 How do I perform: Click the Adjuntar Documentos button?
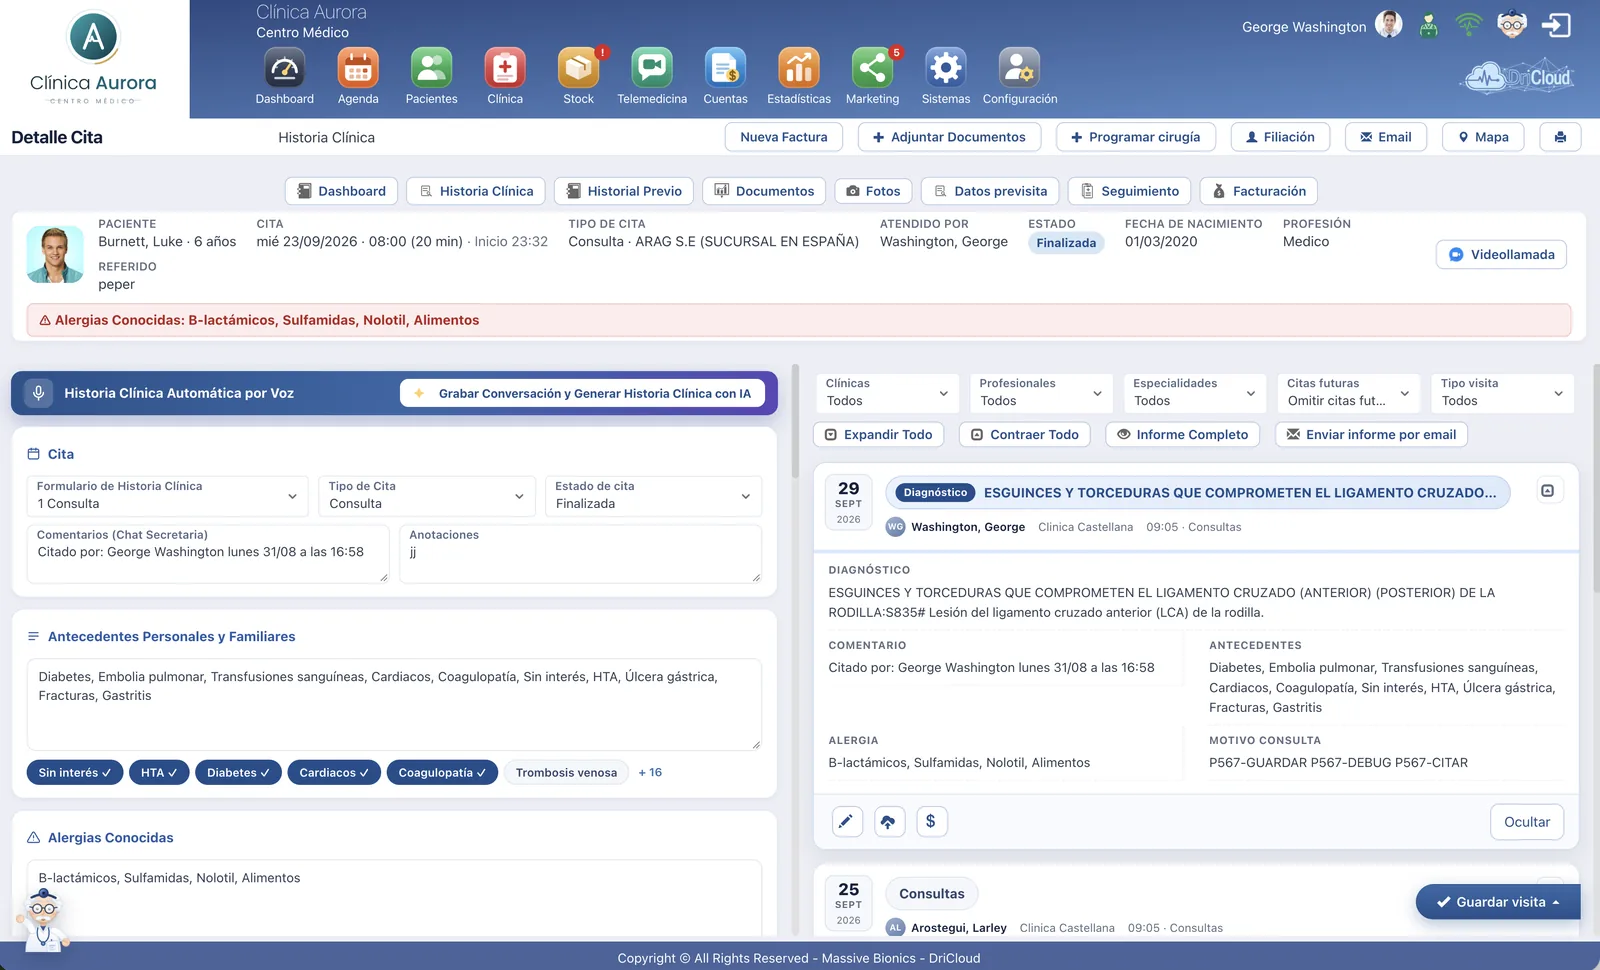click(x=949, y=137)
